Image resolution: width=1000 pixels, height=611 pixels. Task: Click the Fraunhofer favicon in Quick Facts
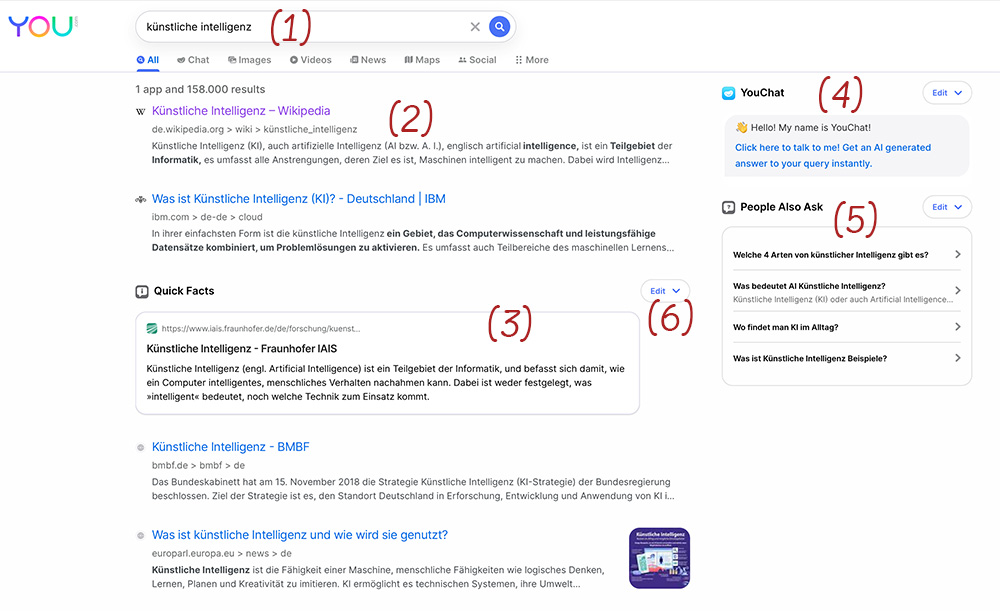pyautogui.click(x=152, y=328)
